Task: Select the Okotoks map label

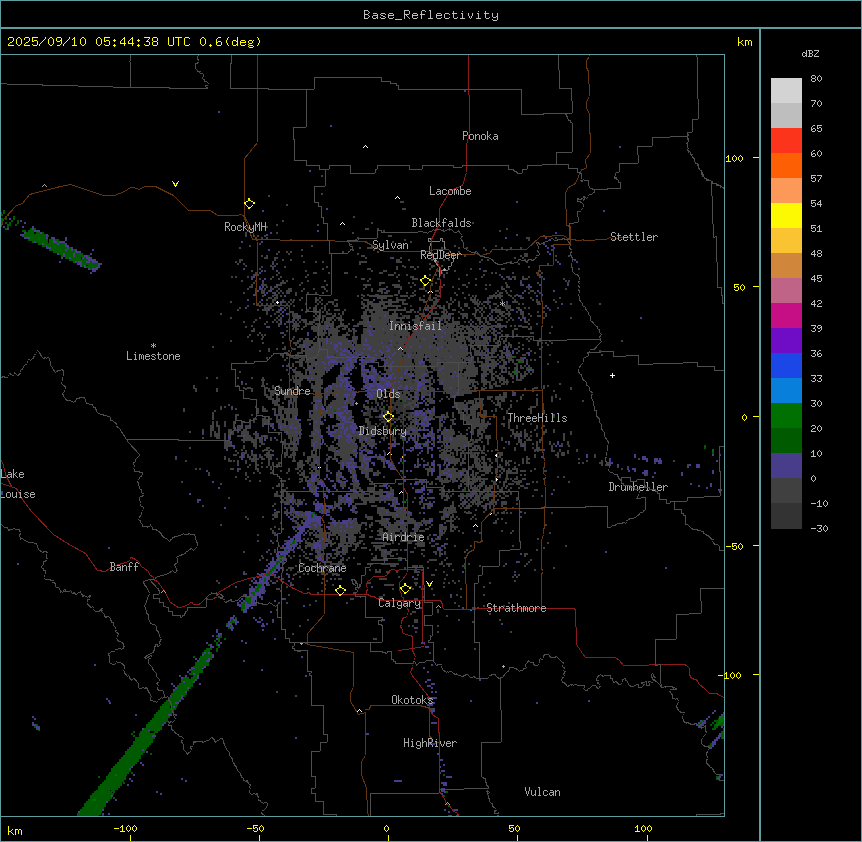Action: pos(412,700)
